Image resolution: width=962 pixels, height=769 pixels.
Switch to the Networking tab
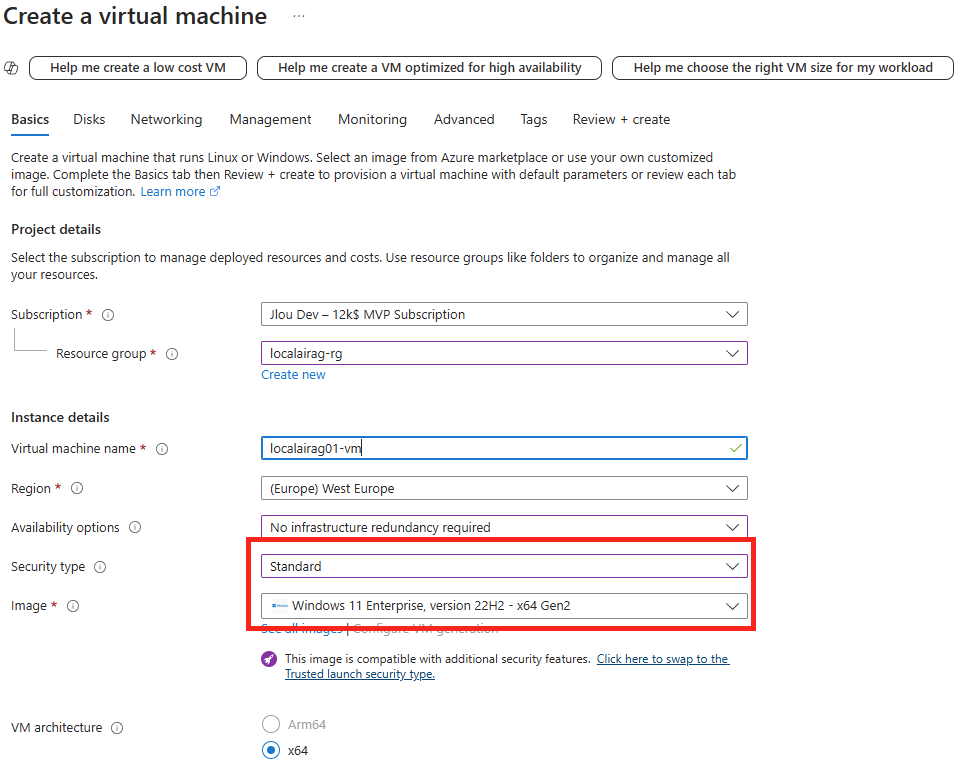[x=166, y=120]
